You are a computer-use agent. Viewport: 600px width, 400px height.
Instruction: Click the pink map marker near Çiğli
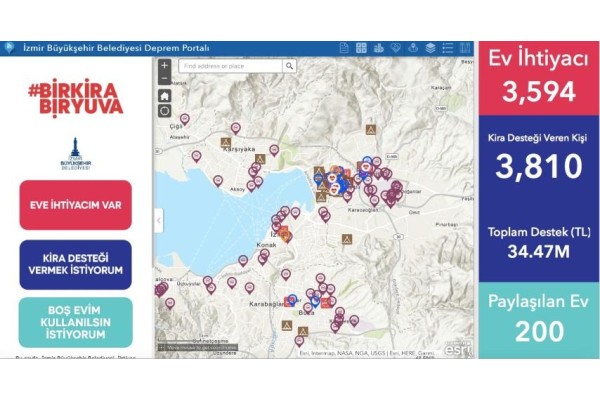(x=184, y=119)
